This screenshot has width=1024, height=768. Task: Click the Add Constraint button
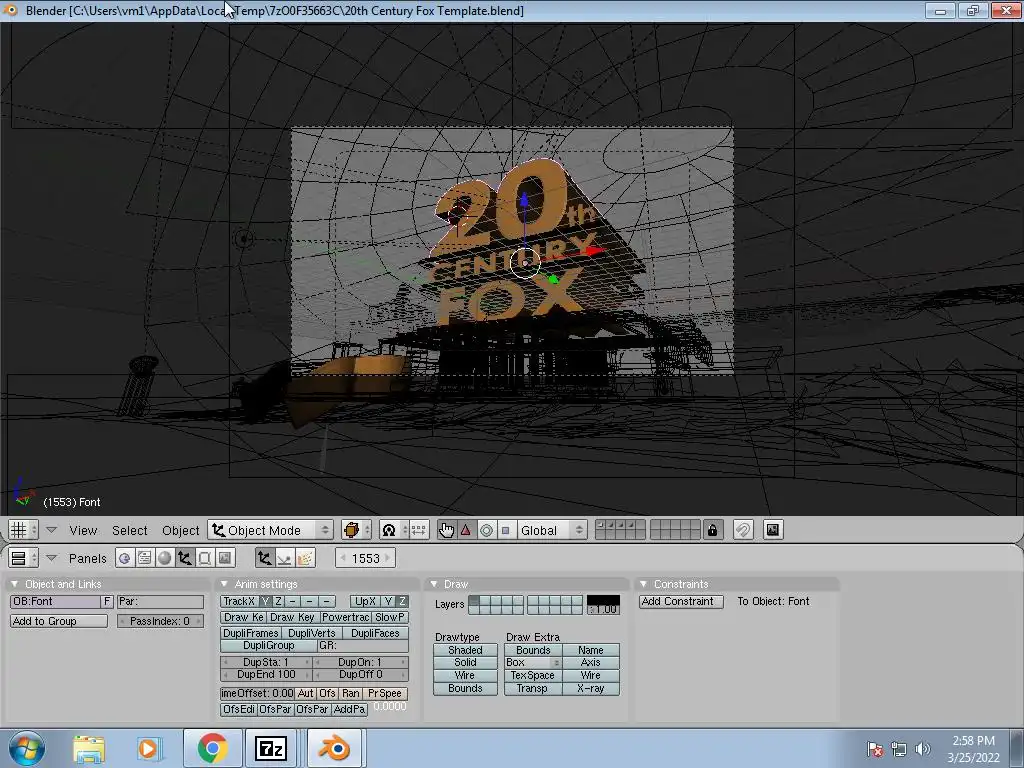[680, 601]
